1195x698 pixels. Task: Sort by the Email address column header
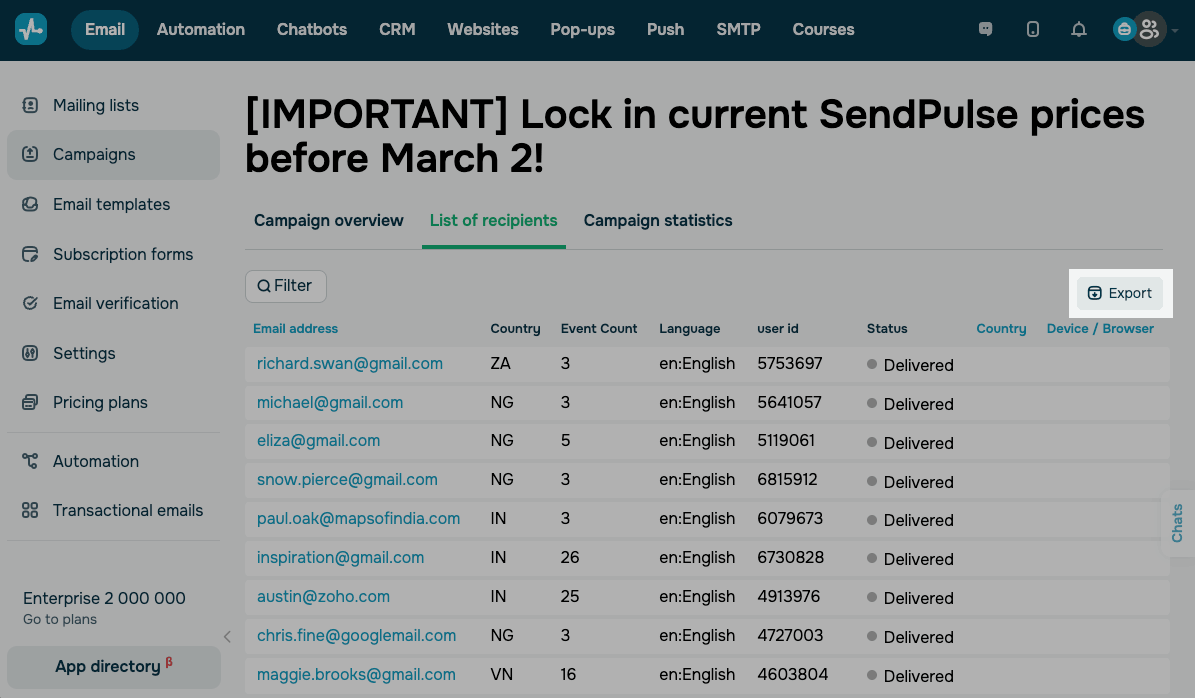click(295, 328)
